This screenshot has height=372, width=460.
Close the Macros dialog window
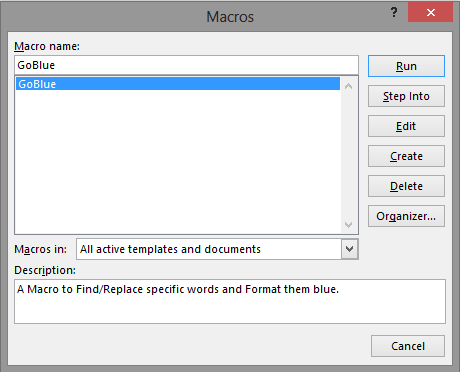click(430, 13)
